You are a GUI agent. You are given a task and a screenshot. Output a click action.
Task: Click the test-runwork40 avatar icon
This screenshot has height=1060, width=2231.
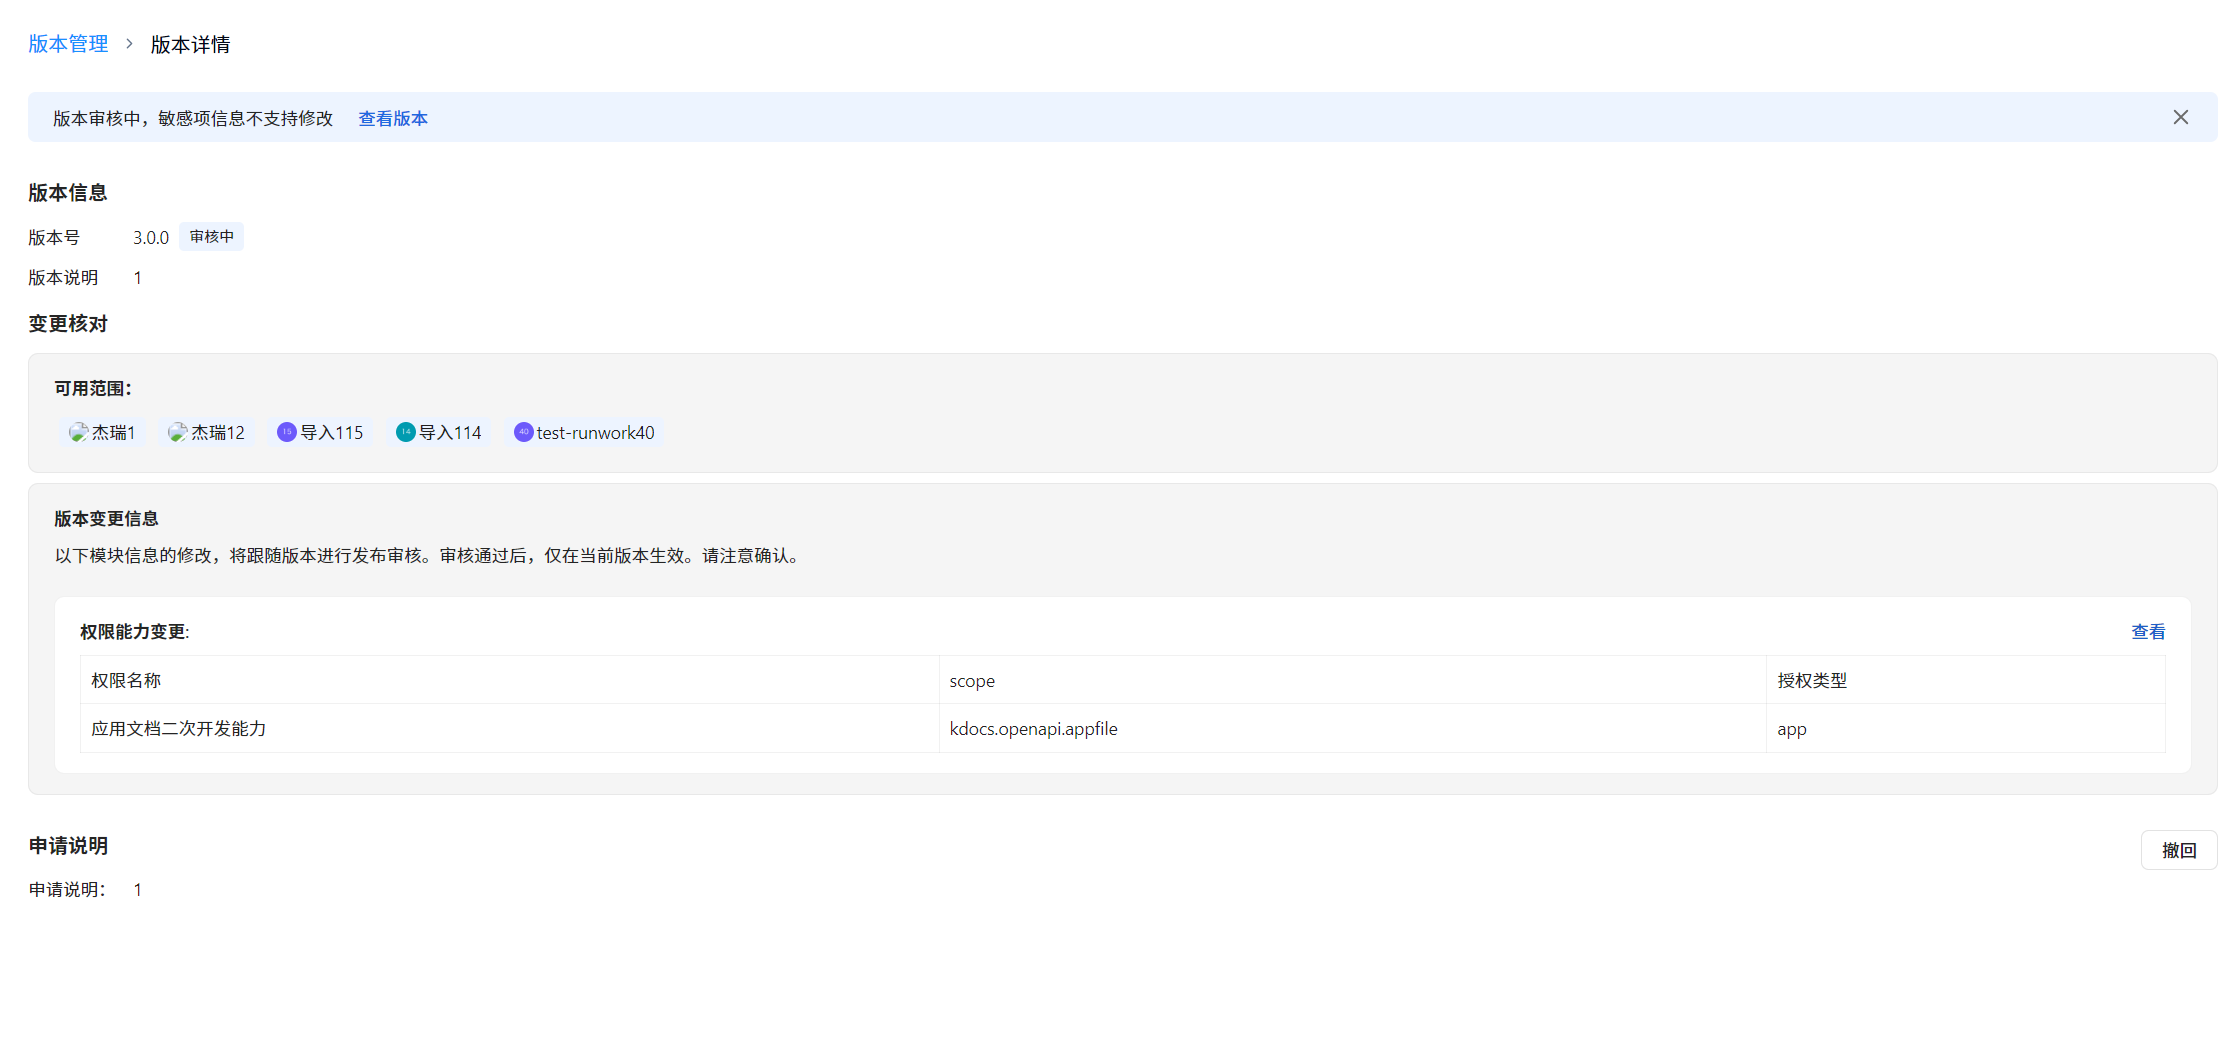[523, 432]
